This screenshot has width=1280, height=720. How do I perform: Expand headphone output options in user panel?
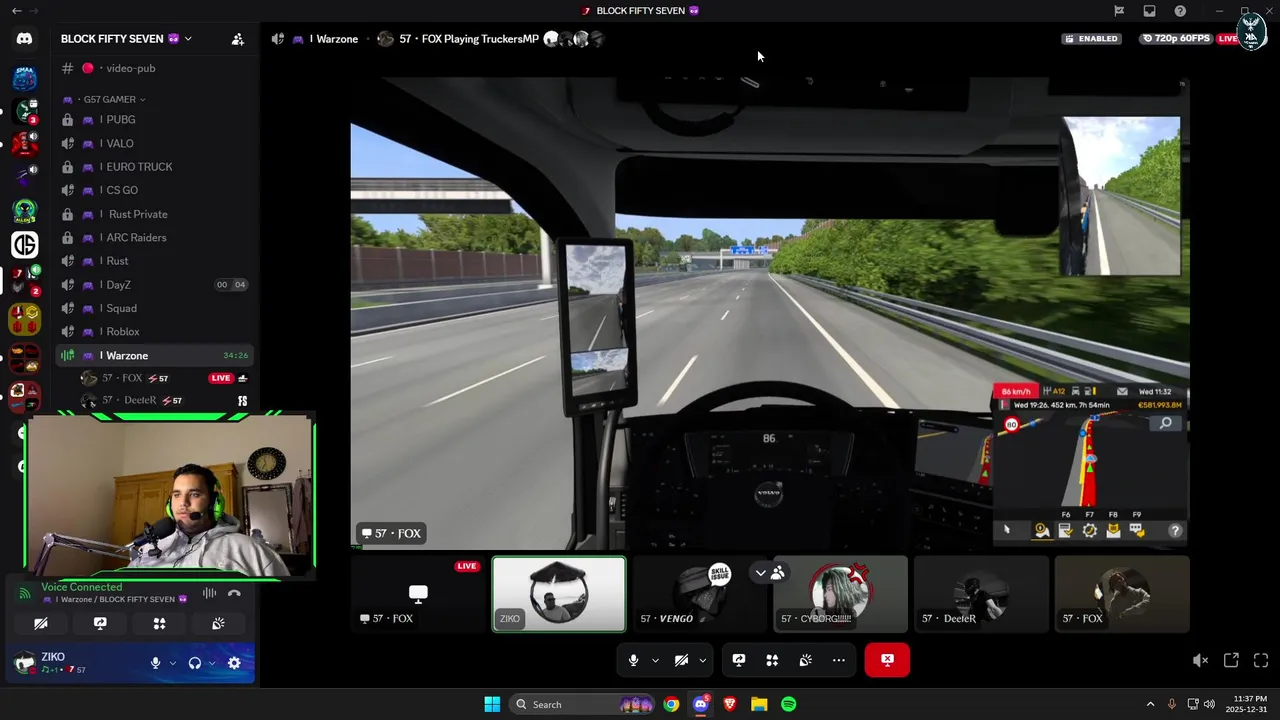212,663
